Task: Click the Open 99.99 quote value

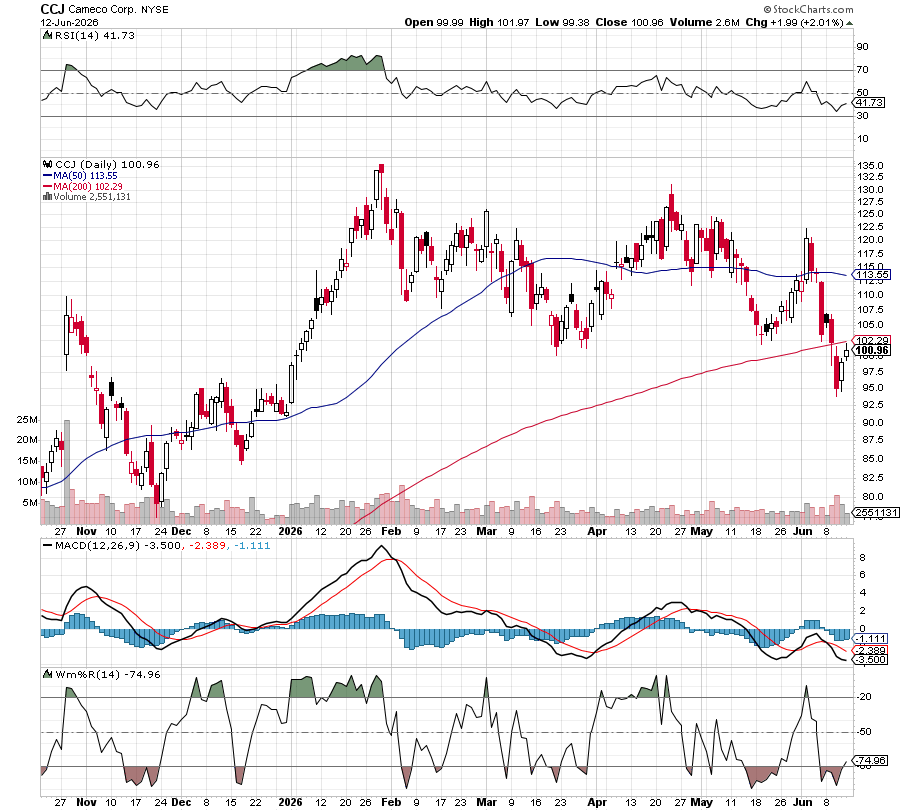Action: [434, 22]
